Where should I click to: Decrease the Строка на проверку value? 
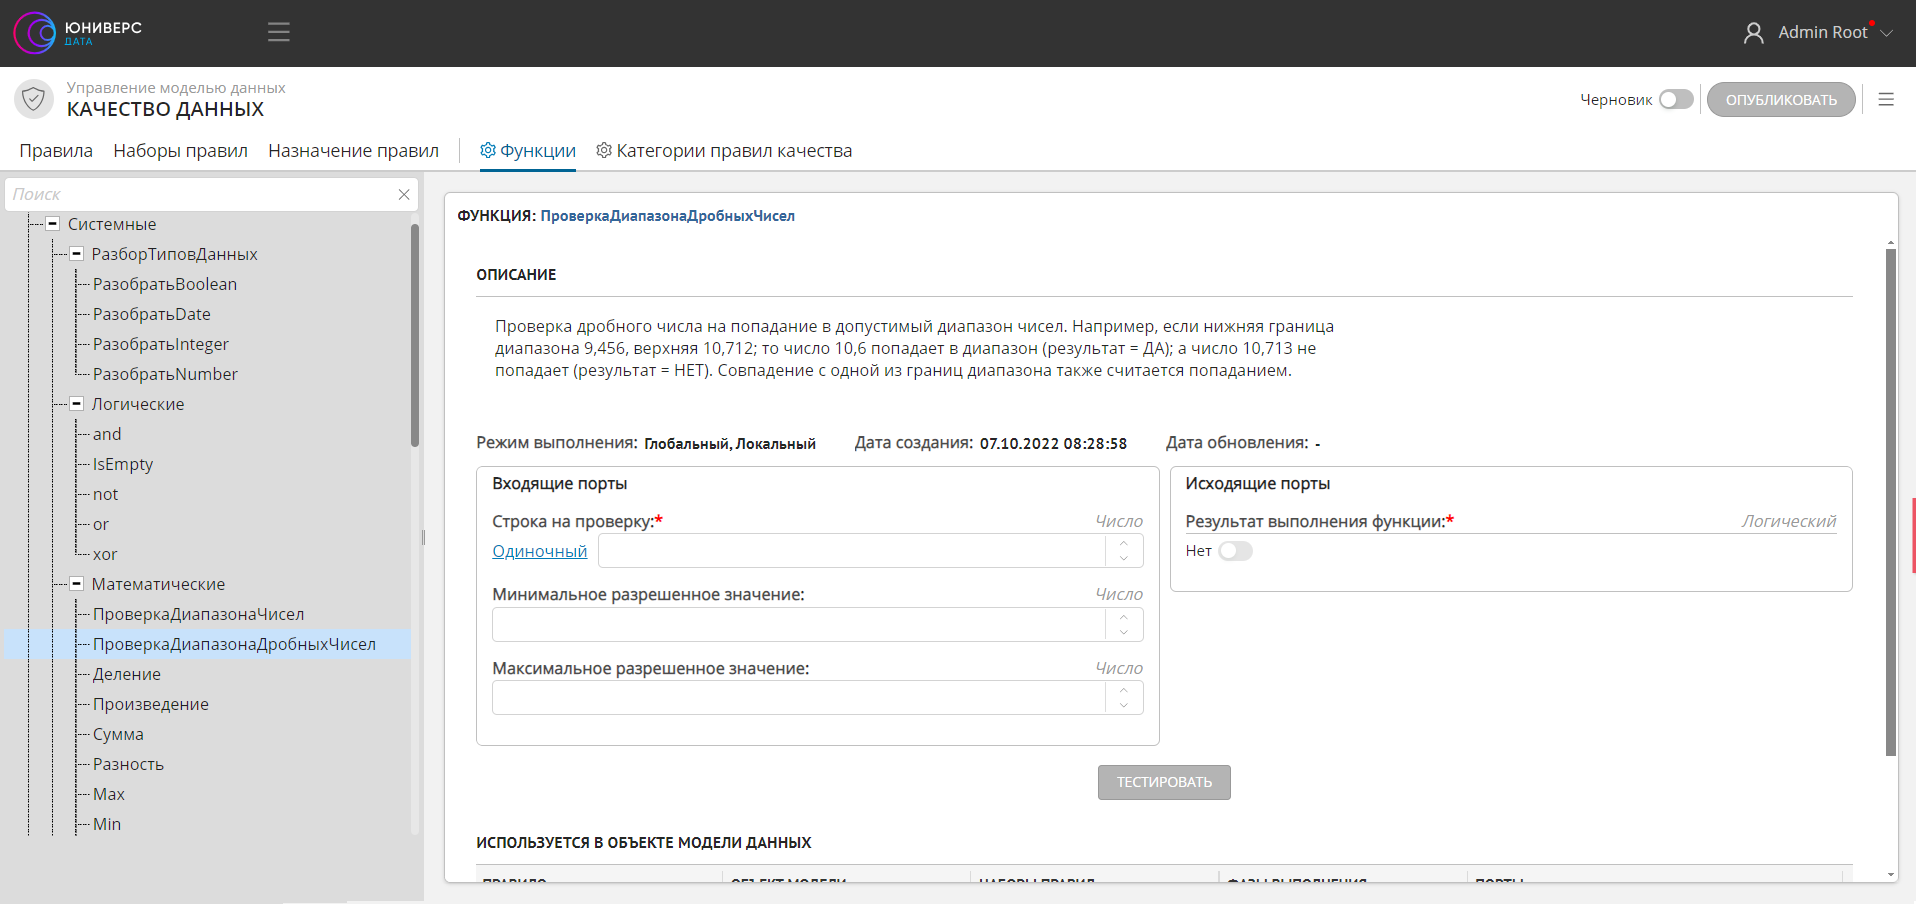(1124, 559)
